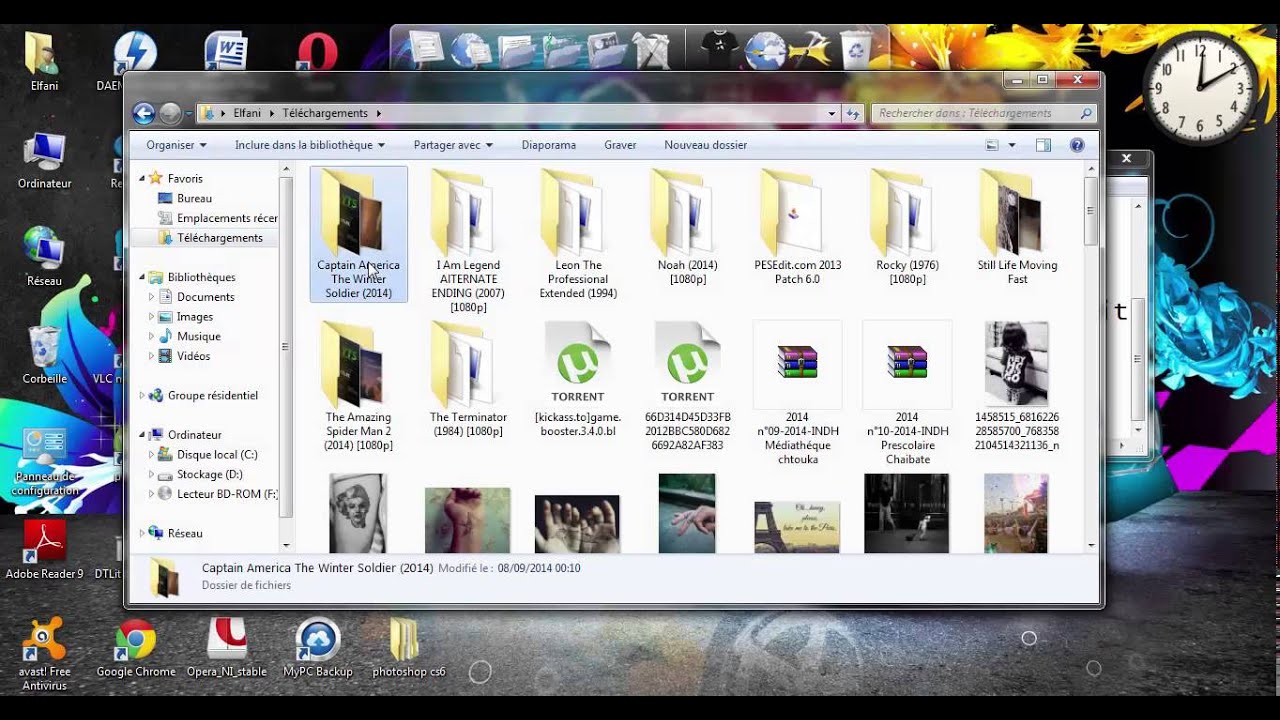Open the Still Life Moving Fast folder
This screenshot has height=720, width=1280.
[1017, 227]
